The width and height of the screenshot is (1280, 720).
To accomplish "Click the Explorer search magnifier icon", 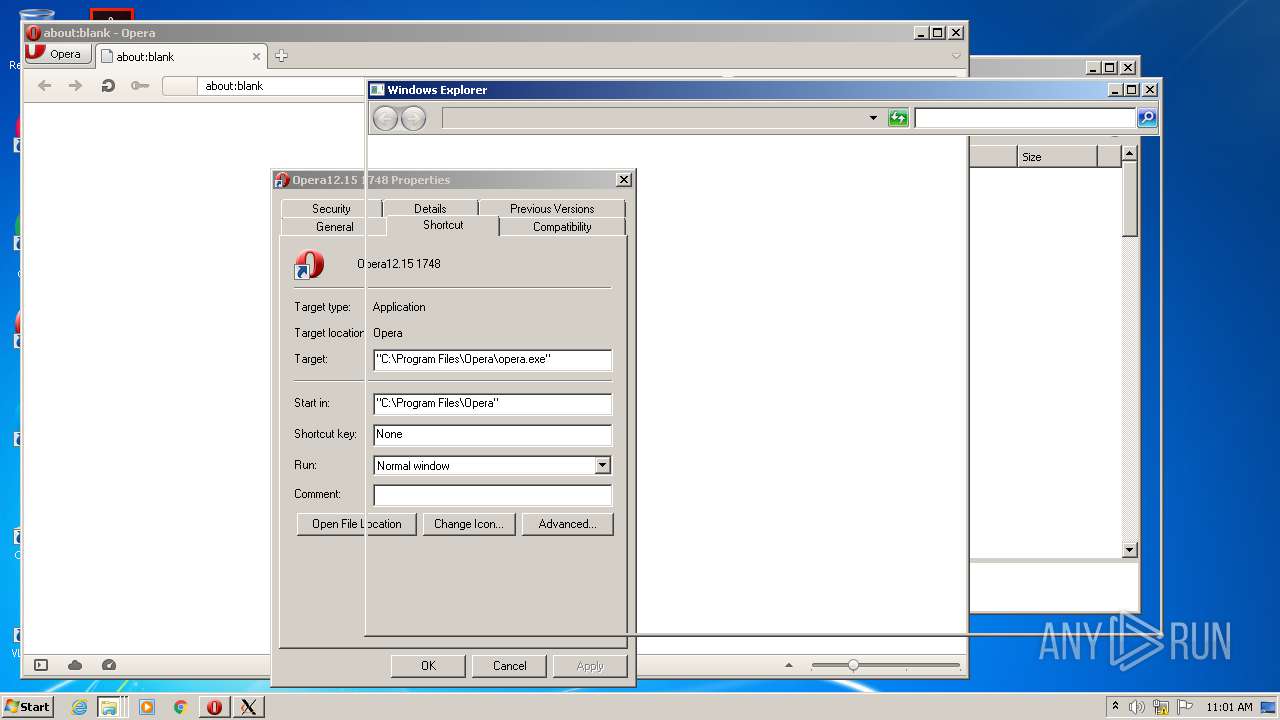I will tap(1147, 118).
